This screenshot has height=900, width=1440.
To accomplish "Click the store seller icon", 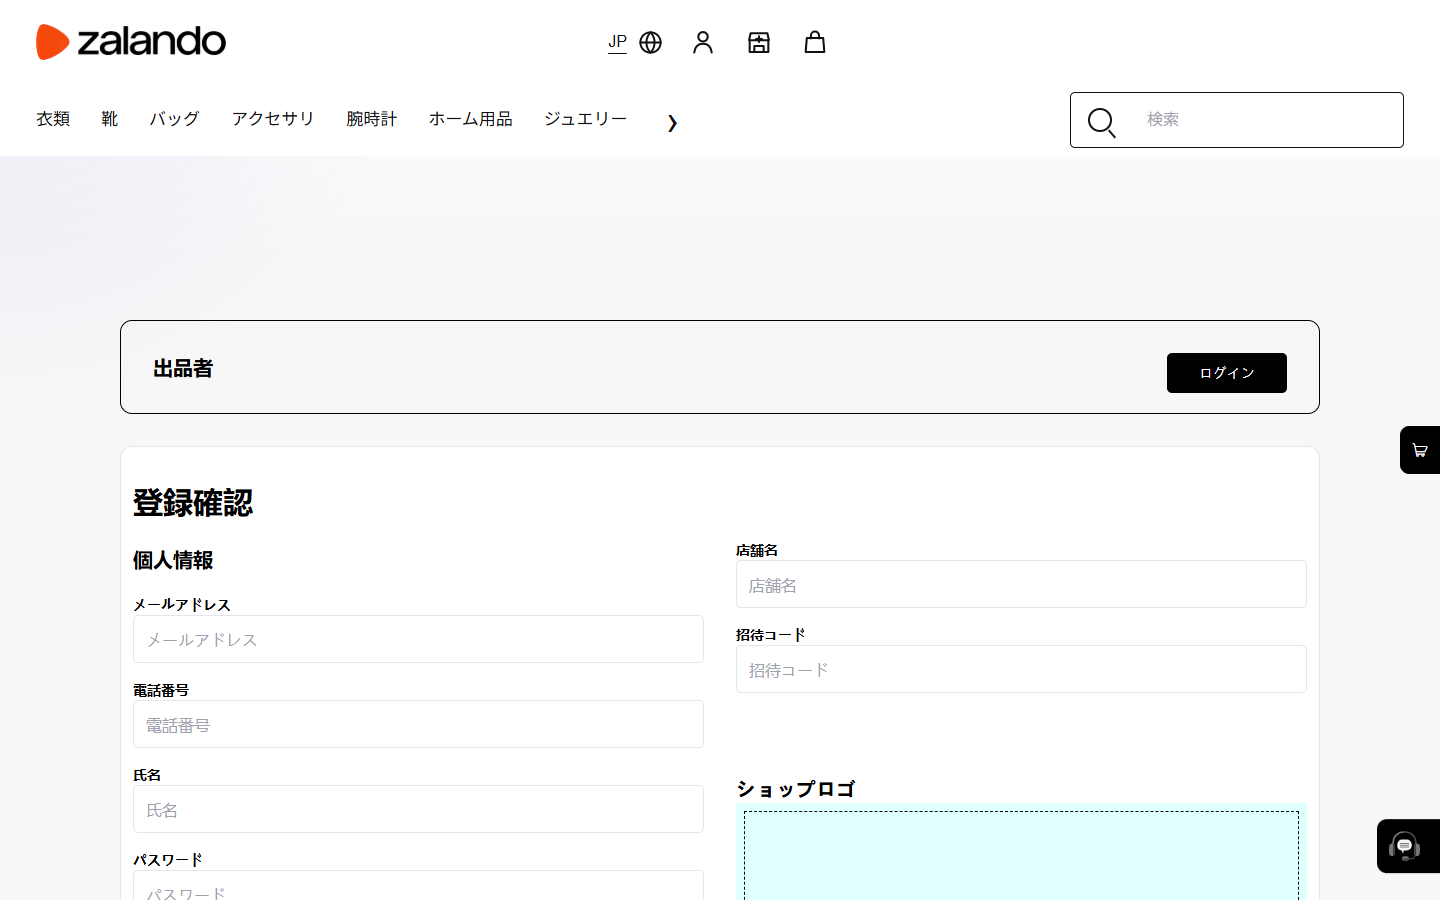I will [x=759, y=42].
